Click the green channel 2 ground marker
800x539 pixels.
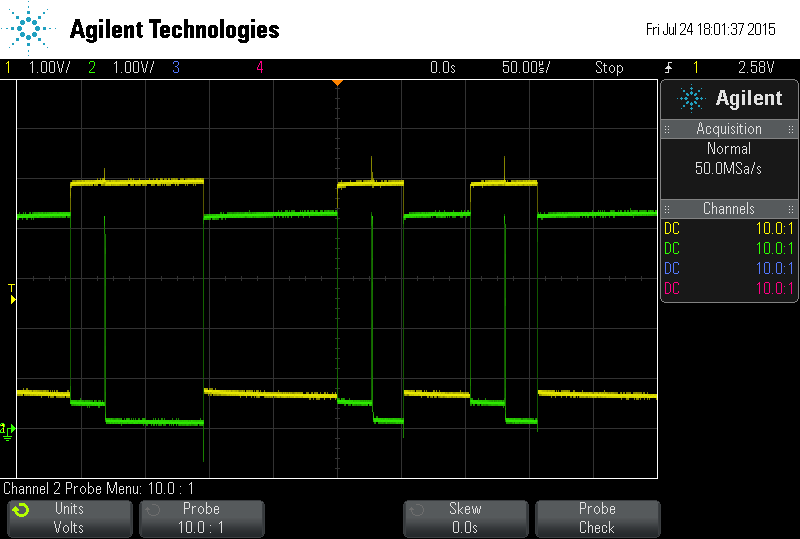(8, 431)
